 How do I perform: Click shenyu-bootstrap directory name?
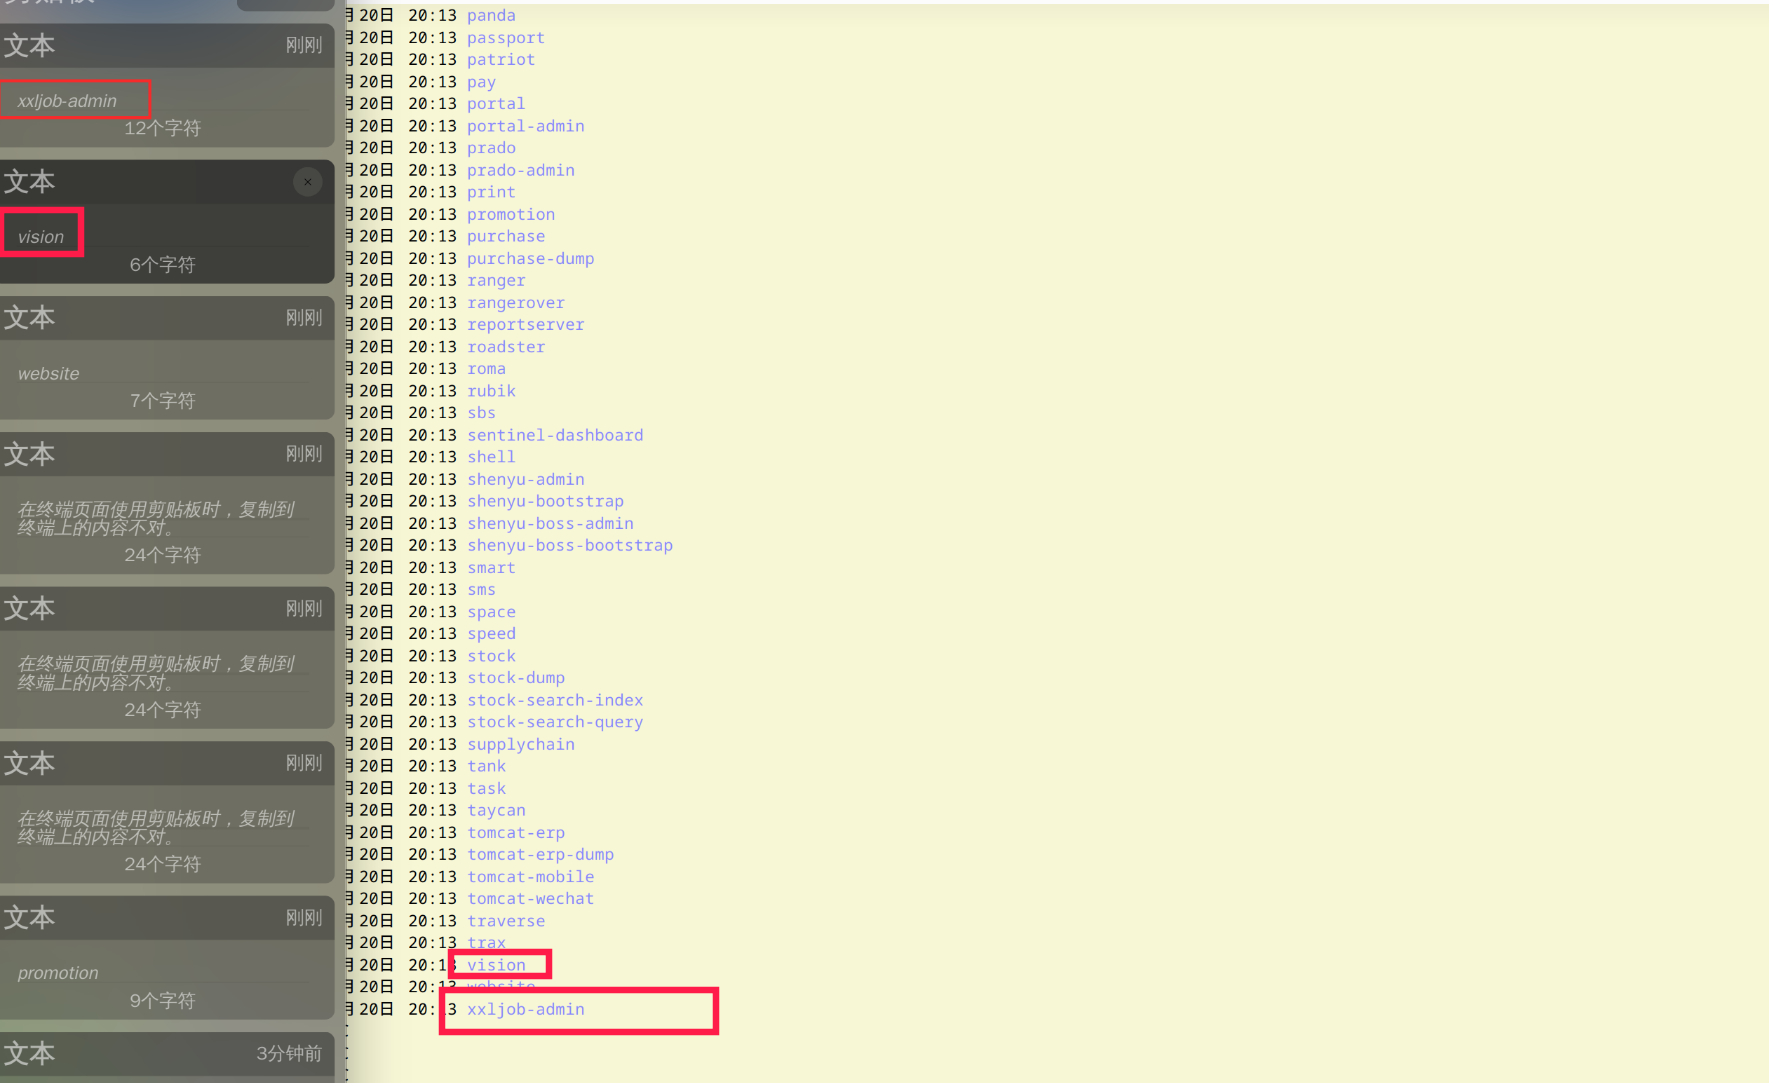coord(545,501)
